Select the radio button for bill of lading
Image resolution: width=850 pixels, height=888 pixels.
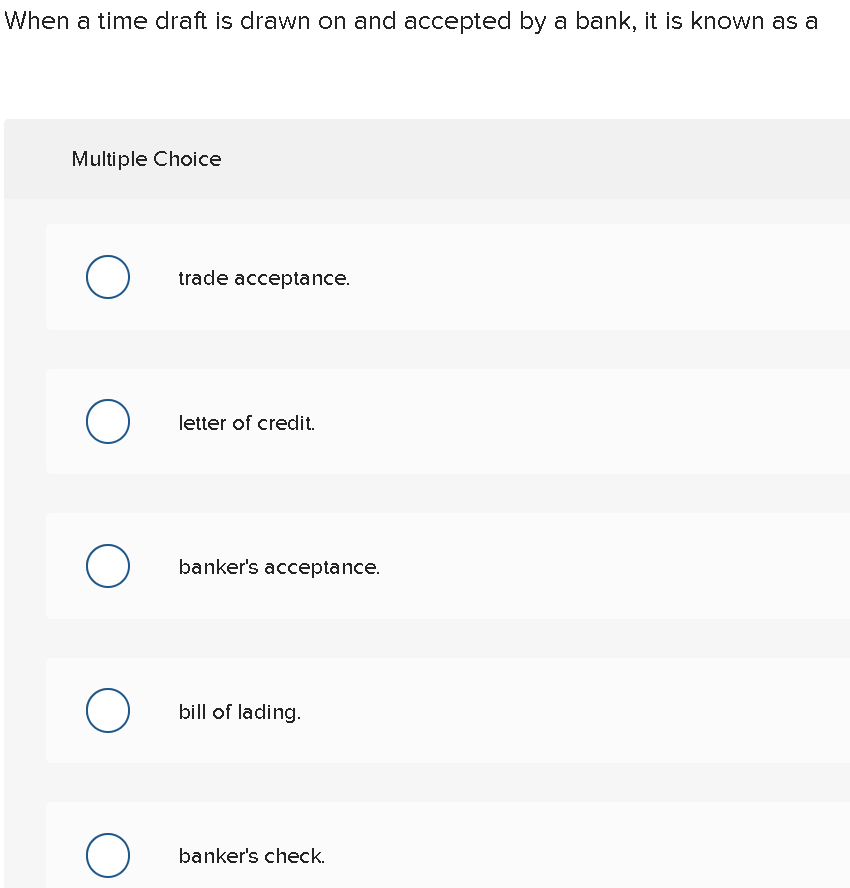point(108,711)
